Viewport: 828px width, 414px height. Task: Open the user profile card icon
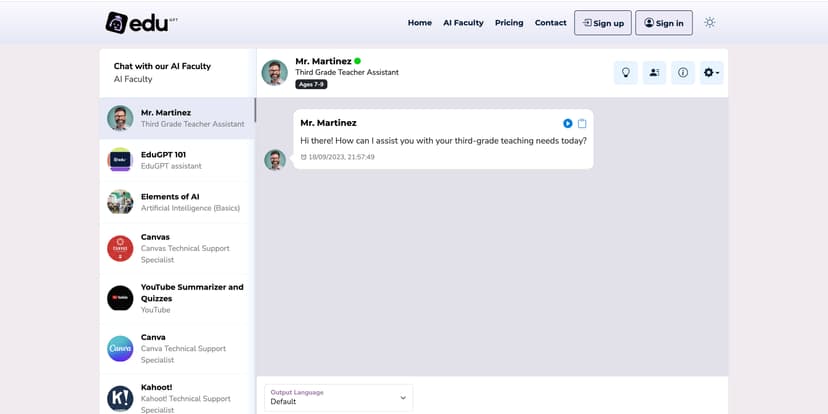(x=654, y=73)
